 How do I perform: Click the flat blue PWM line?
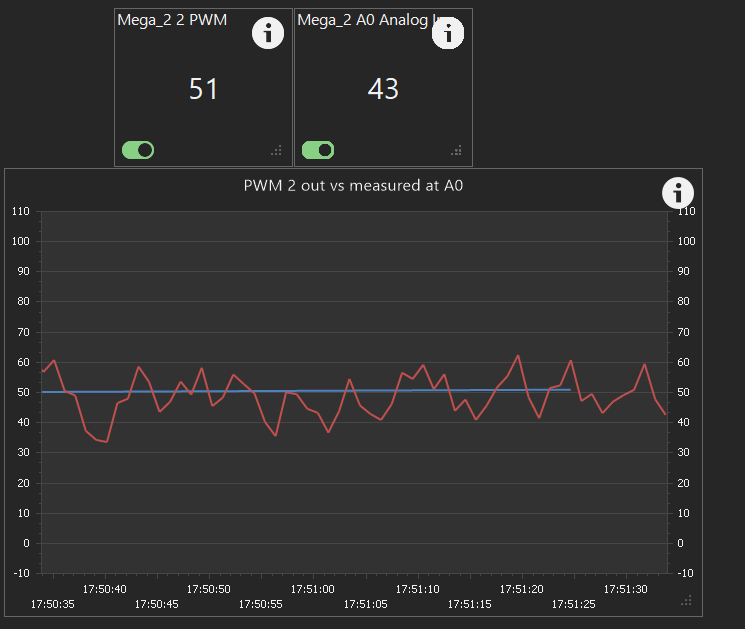(x=306, y=391)
